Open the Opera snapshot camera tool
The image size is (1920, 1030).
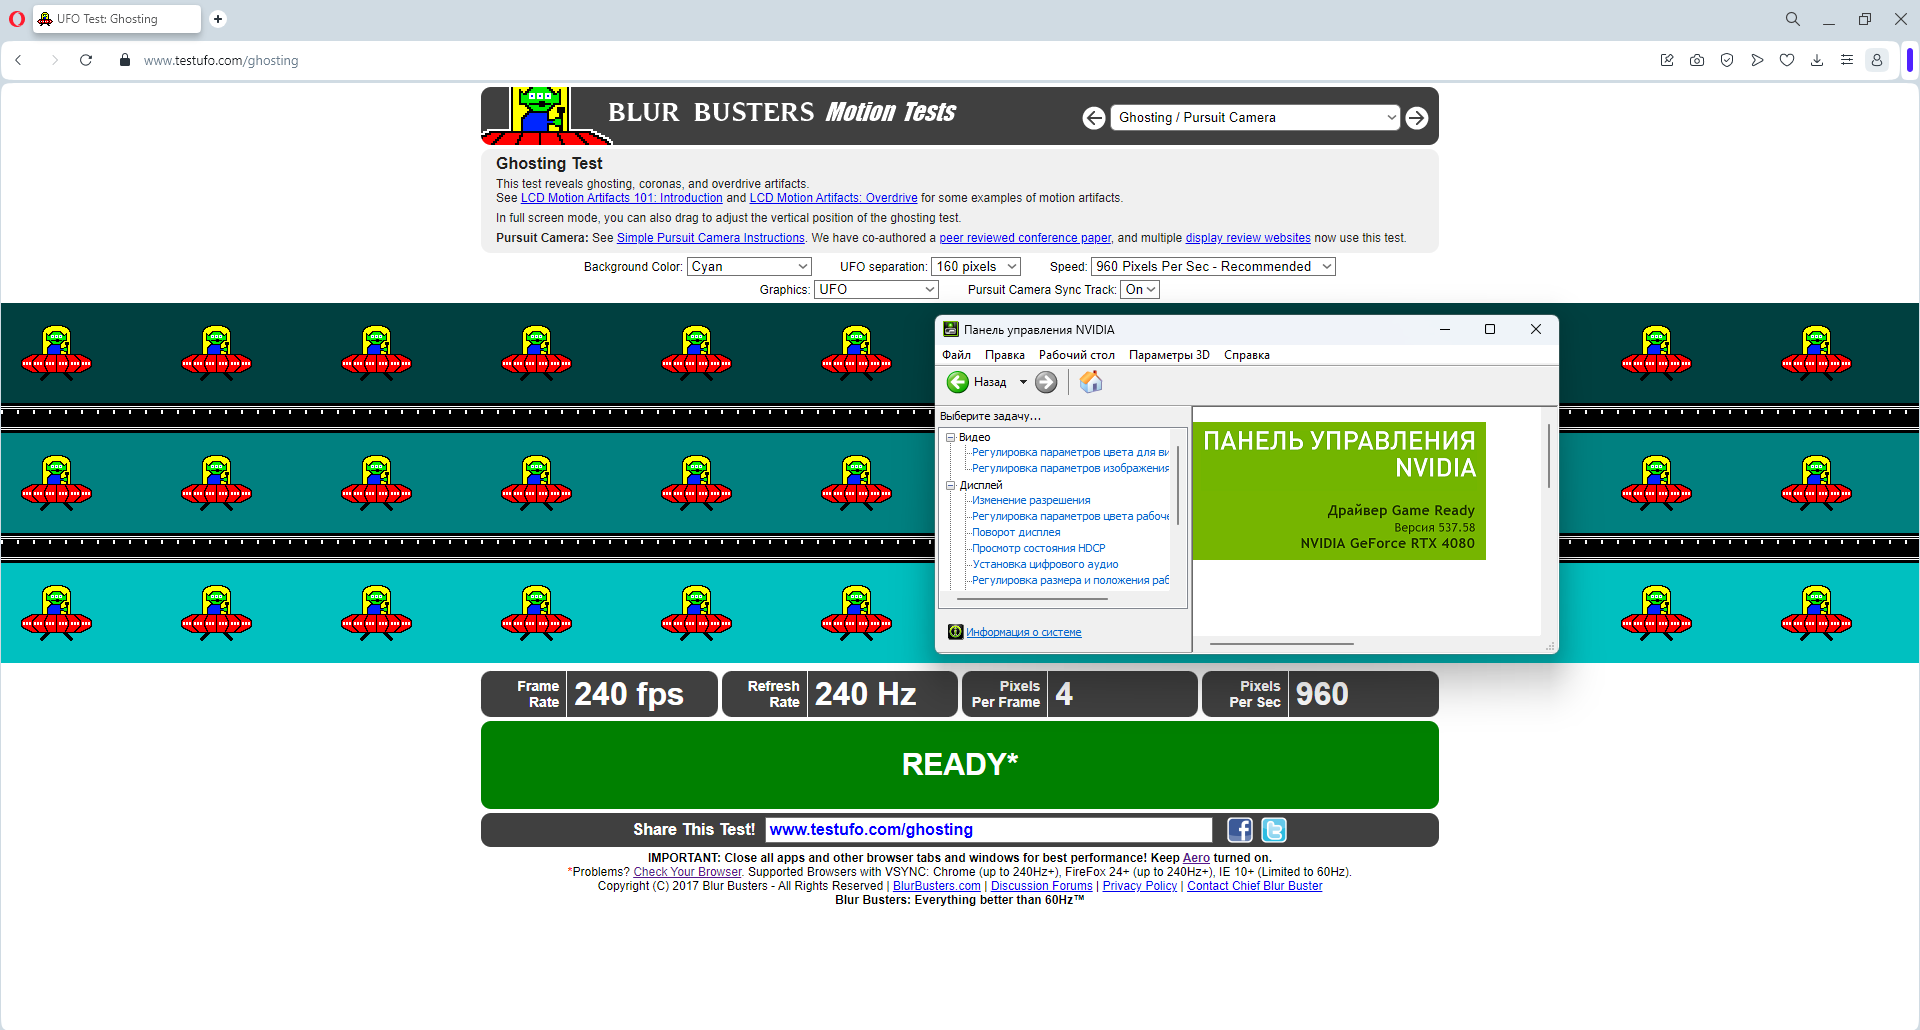point(1697,60)
